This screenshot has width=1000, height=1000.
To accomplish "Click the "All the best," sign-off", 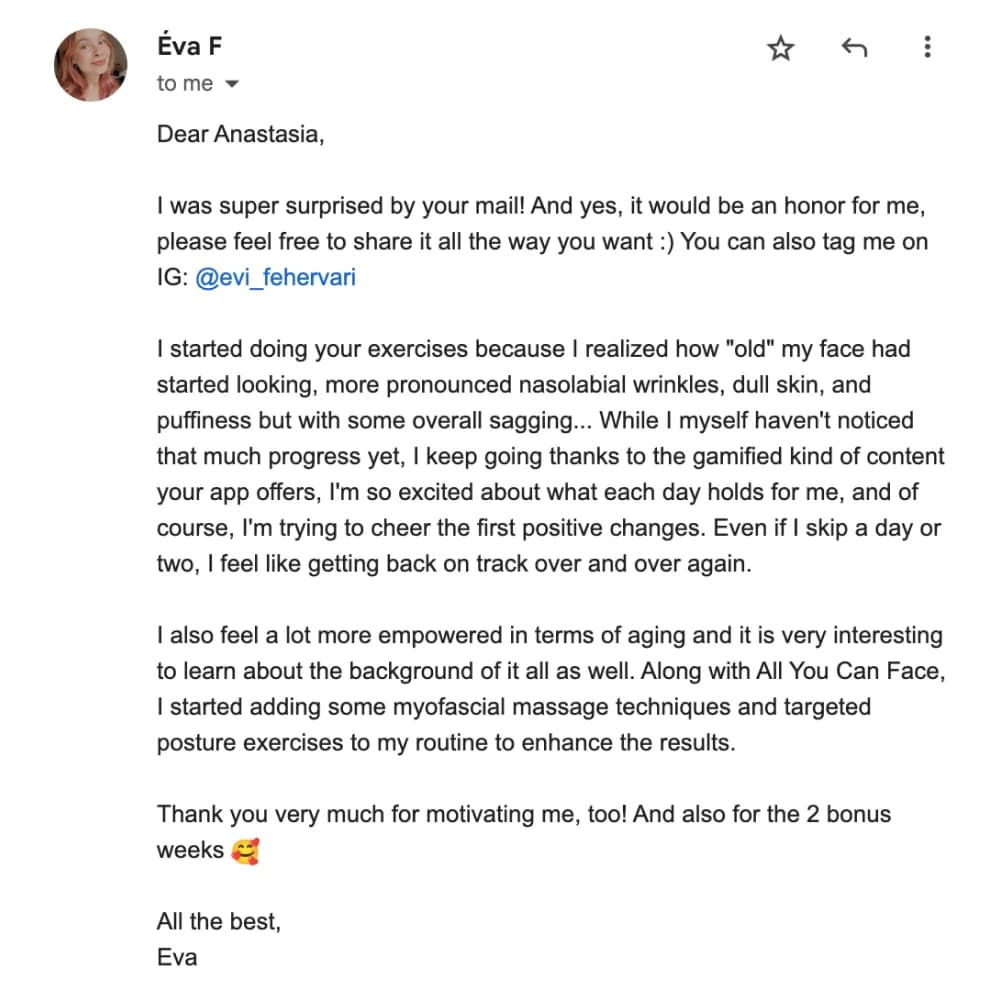I will point(218,921).
